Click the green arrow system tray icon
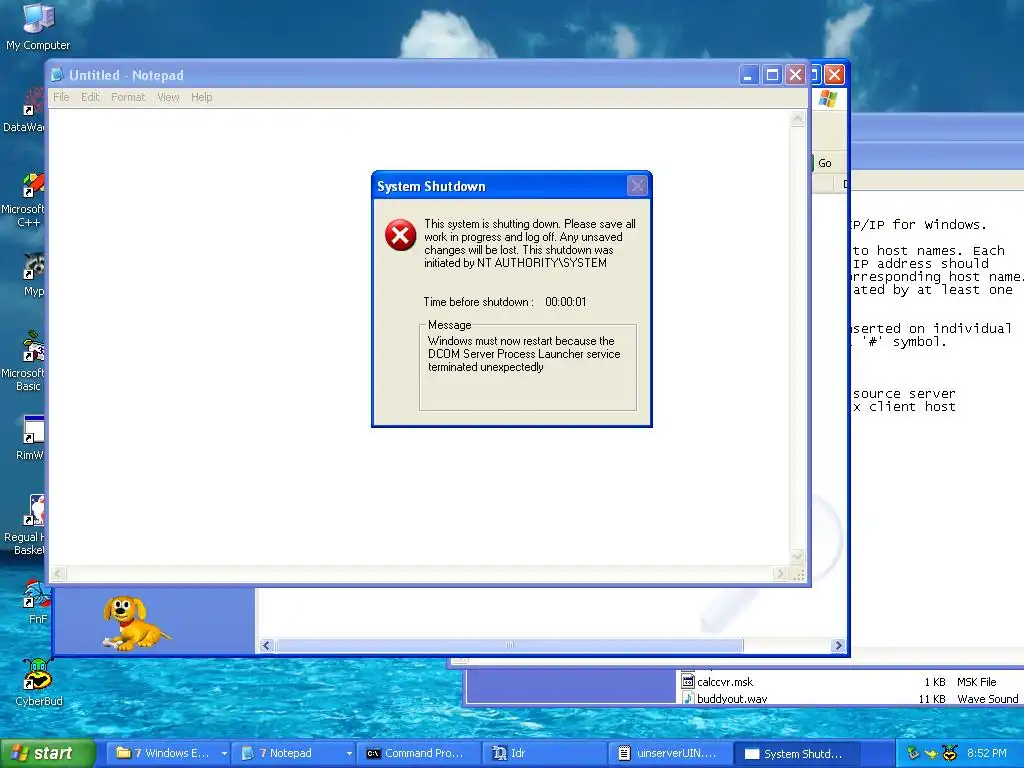The image size is (1024, 768). coord(913,753)
